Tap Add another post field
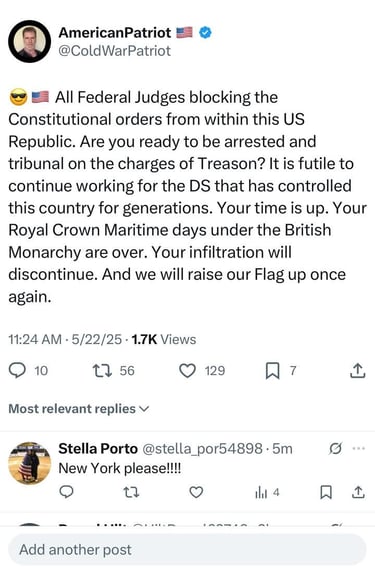Screen dimensions: 375x568 pyautogui.click(x=187, y=550)
